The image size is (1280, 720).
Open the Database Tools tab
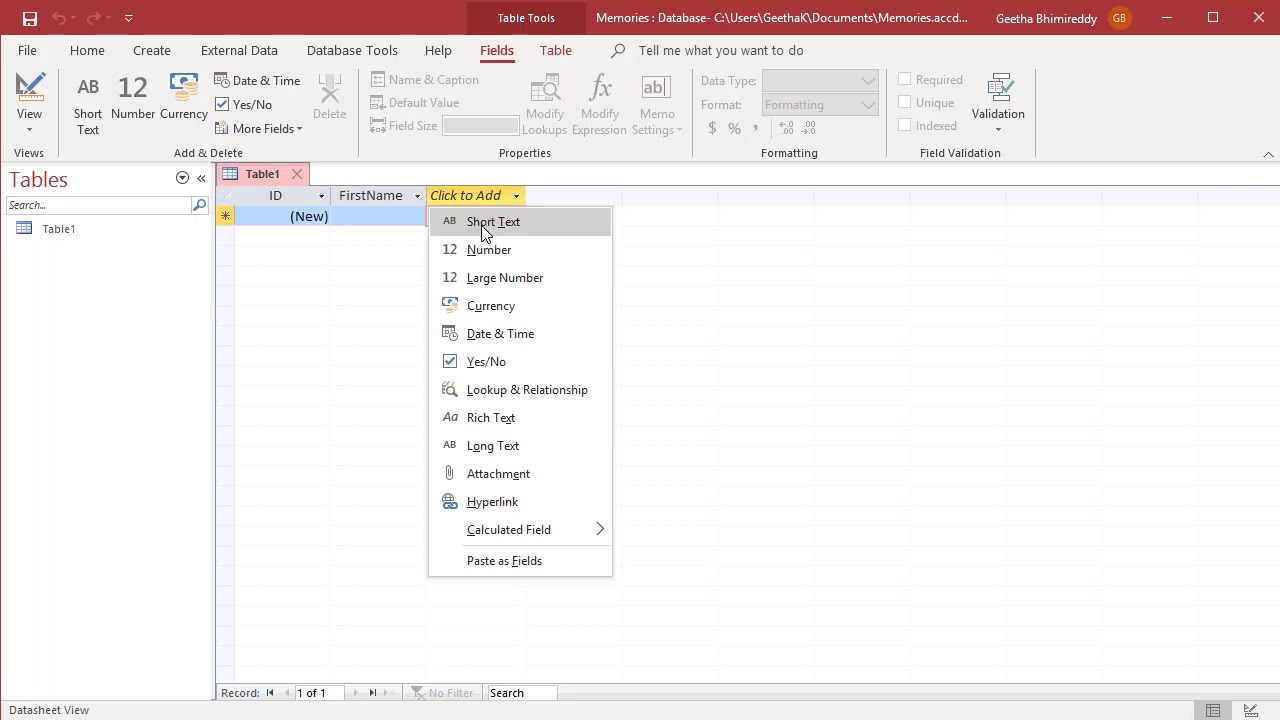tap(352, 50)
